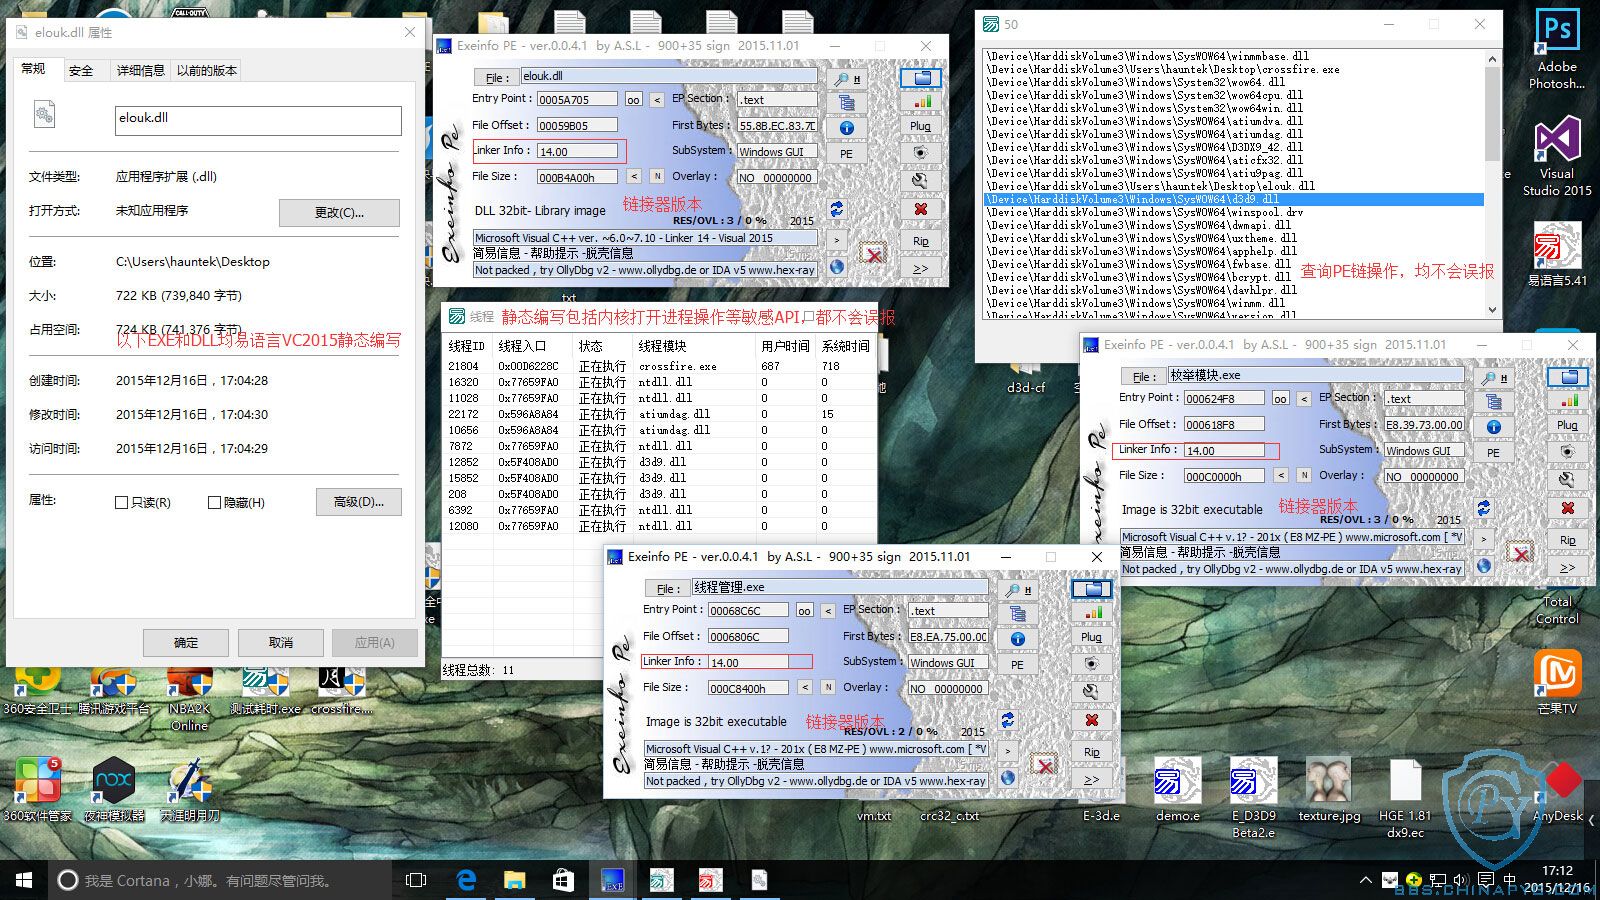Click wrench tools icon in elouk.dll Exeinfo window
The image size is (1600, 900).
(x=921, y=181)
